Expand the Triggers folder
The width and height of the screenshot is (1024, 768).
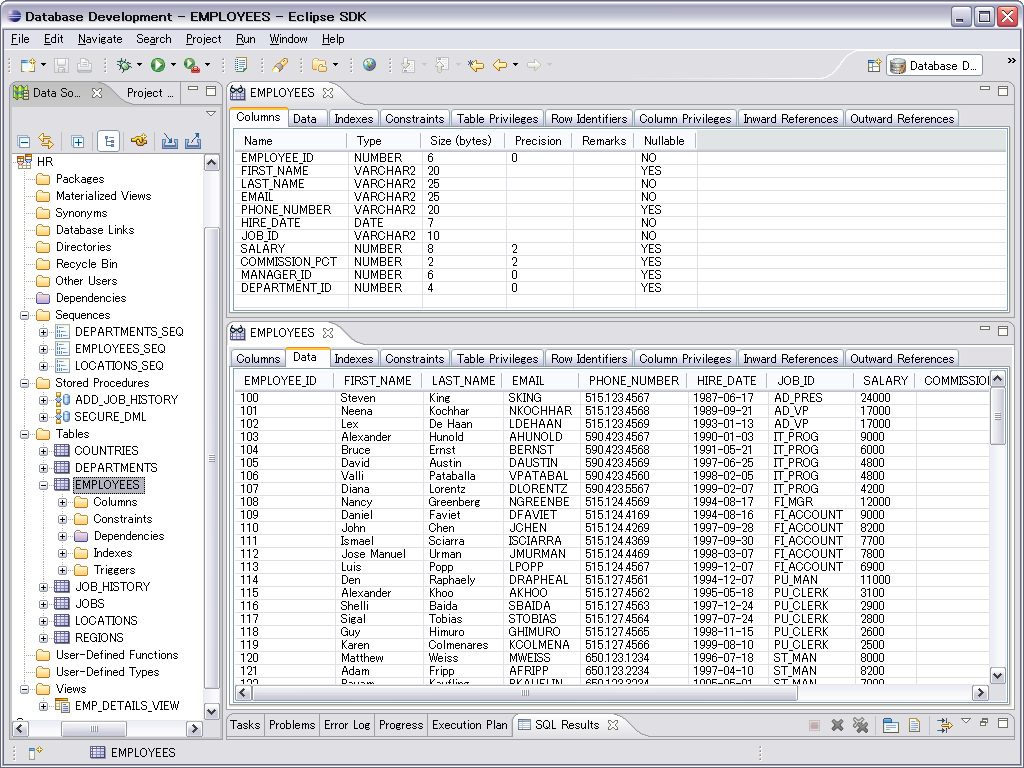pos(63,570)
